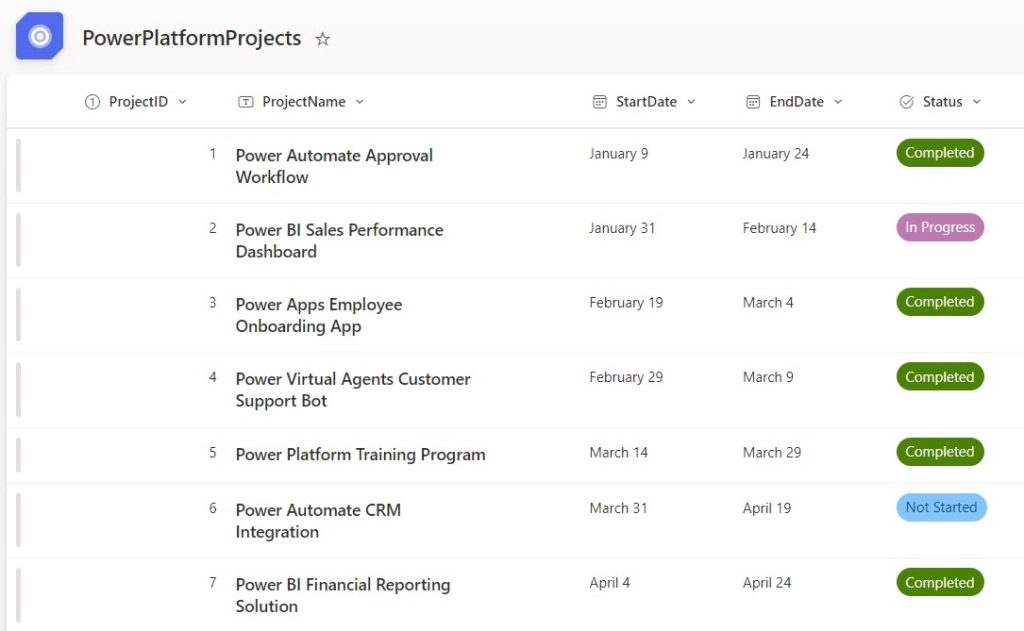Open the StartDate column dropdown chevron
The height and width of the screenshot is (631, 1024).
click(692, 102)
